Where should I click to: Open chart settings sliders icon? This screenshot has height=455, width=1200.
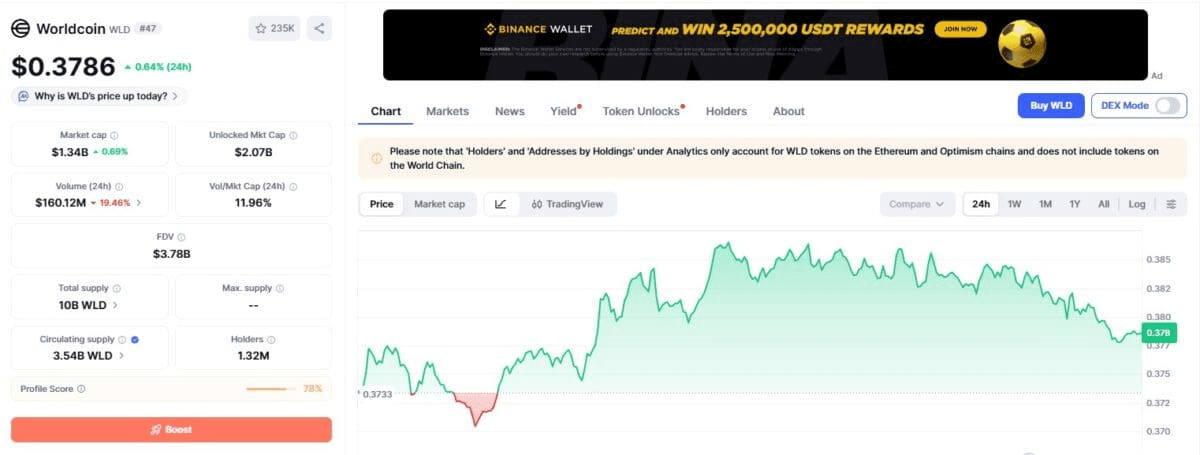[x=1171, y=204]
